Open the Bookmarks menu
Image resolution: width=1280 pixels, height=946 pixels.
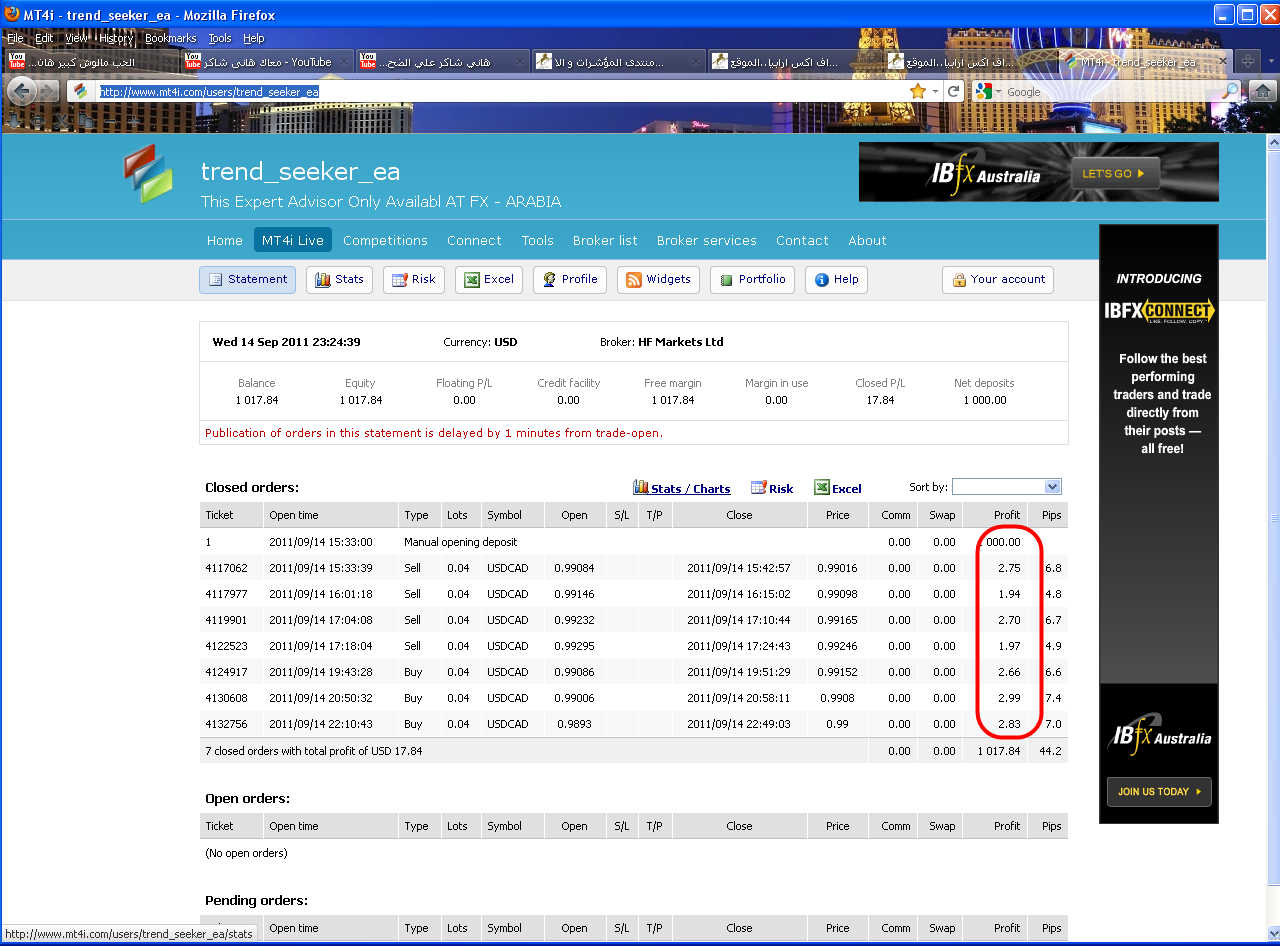tap(170, 38)
